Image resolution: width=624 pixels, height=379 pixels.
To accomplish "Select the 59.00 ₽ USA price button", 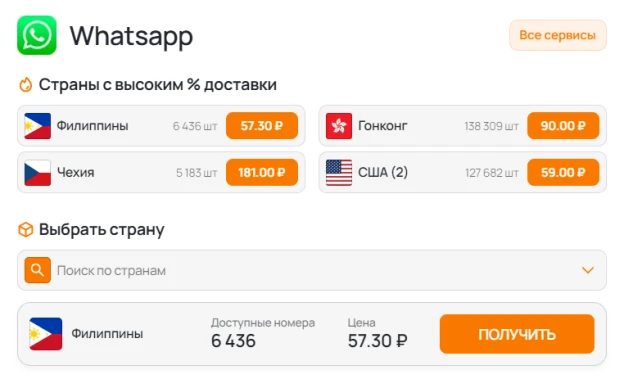I will (563, 172).
